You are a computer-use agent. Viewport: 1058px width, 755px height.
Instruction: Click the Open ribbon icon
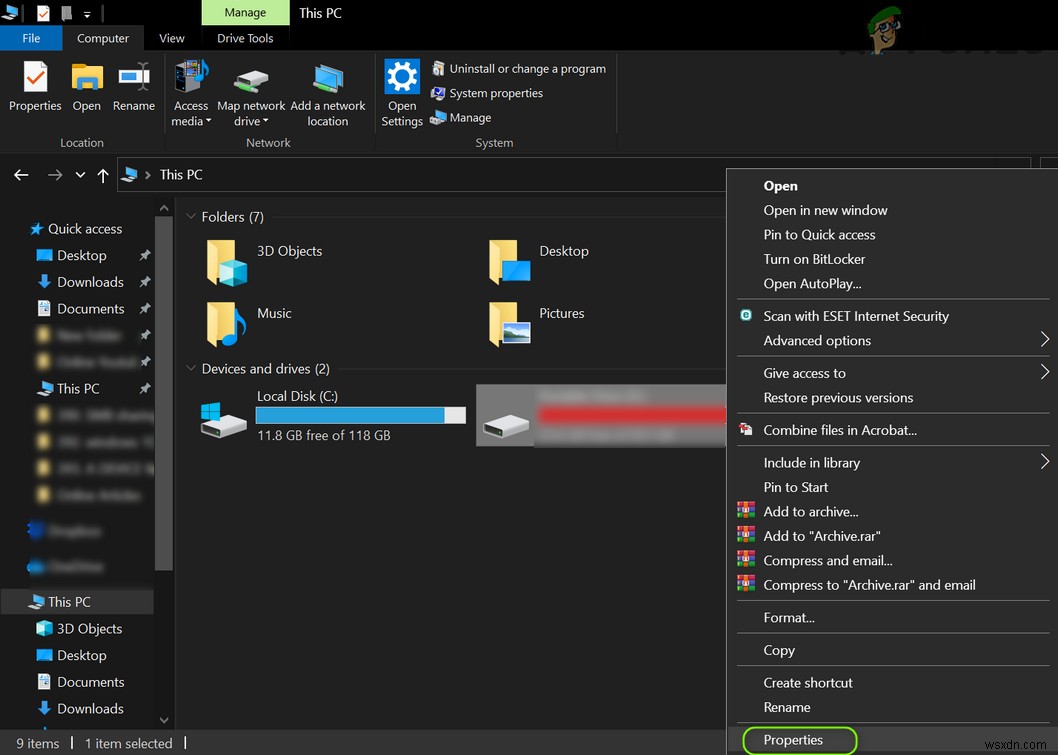(x=87, y=86)
